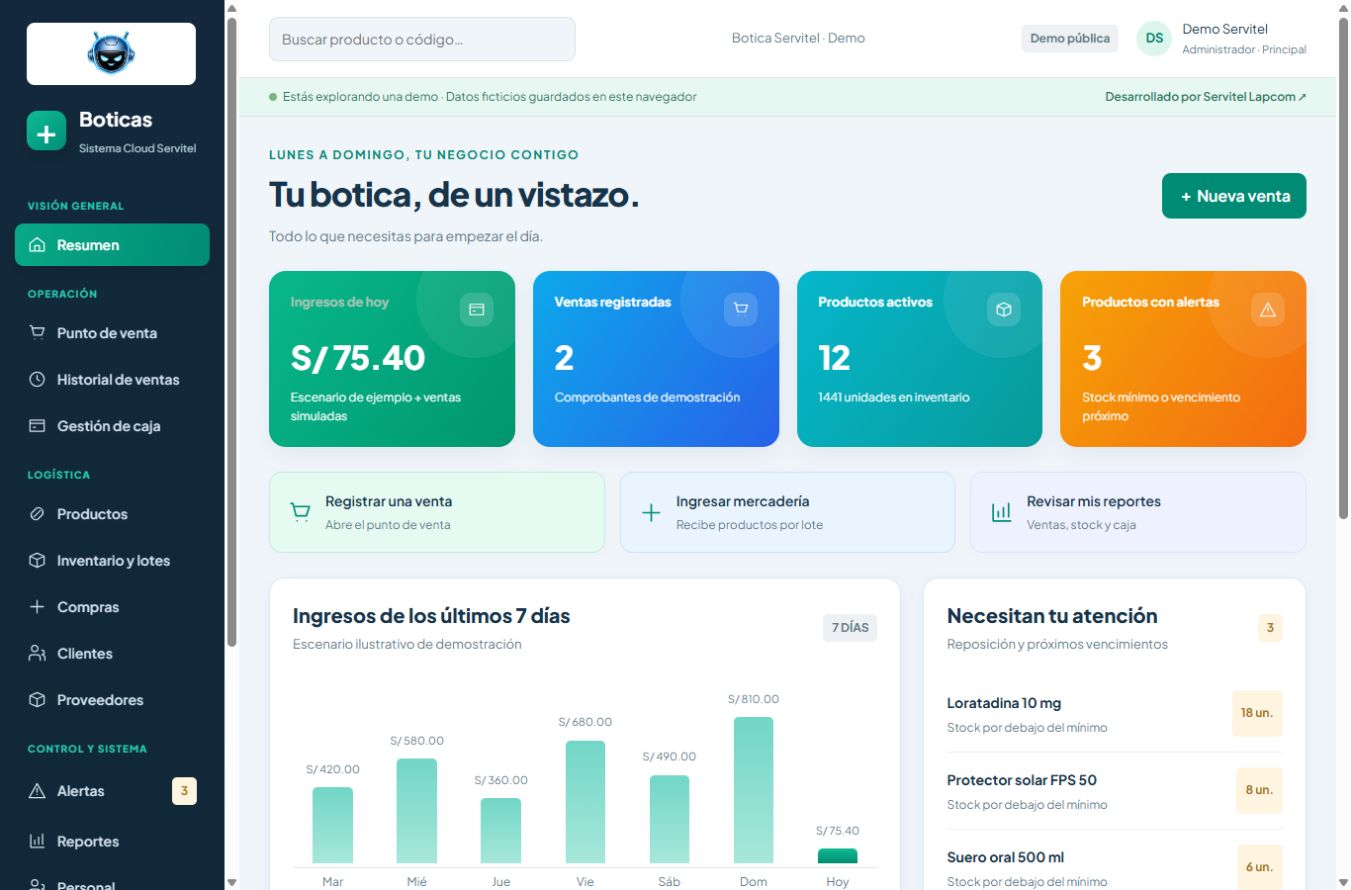The height and width of the screenshot is (890, 1351).
Task: Click the Productos con alertas card
Action: [x=1183, y=359]
